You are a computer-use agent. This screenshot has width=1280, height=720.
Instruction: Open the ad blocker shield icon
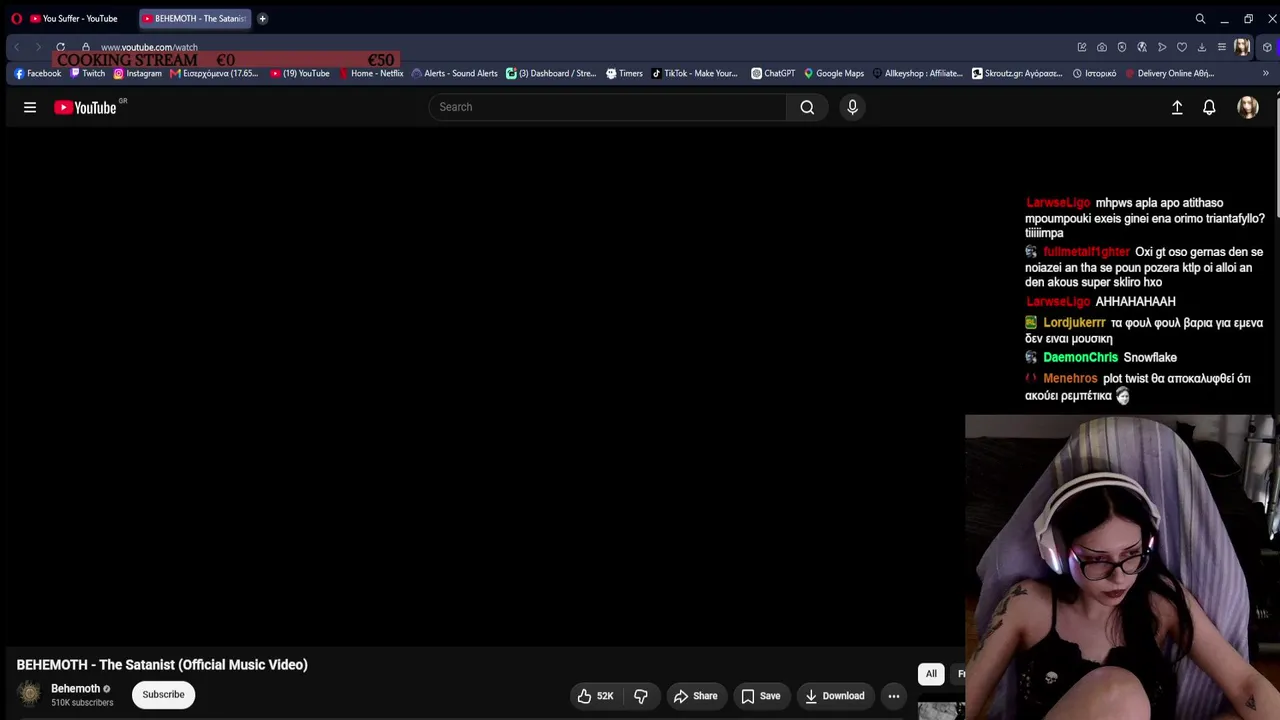1122,47
